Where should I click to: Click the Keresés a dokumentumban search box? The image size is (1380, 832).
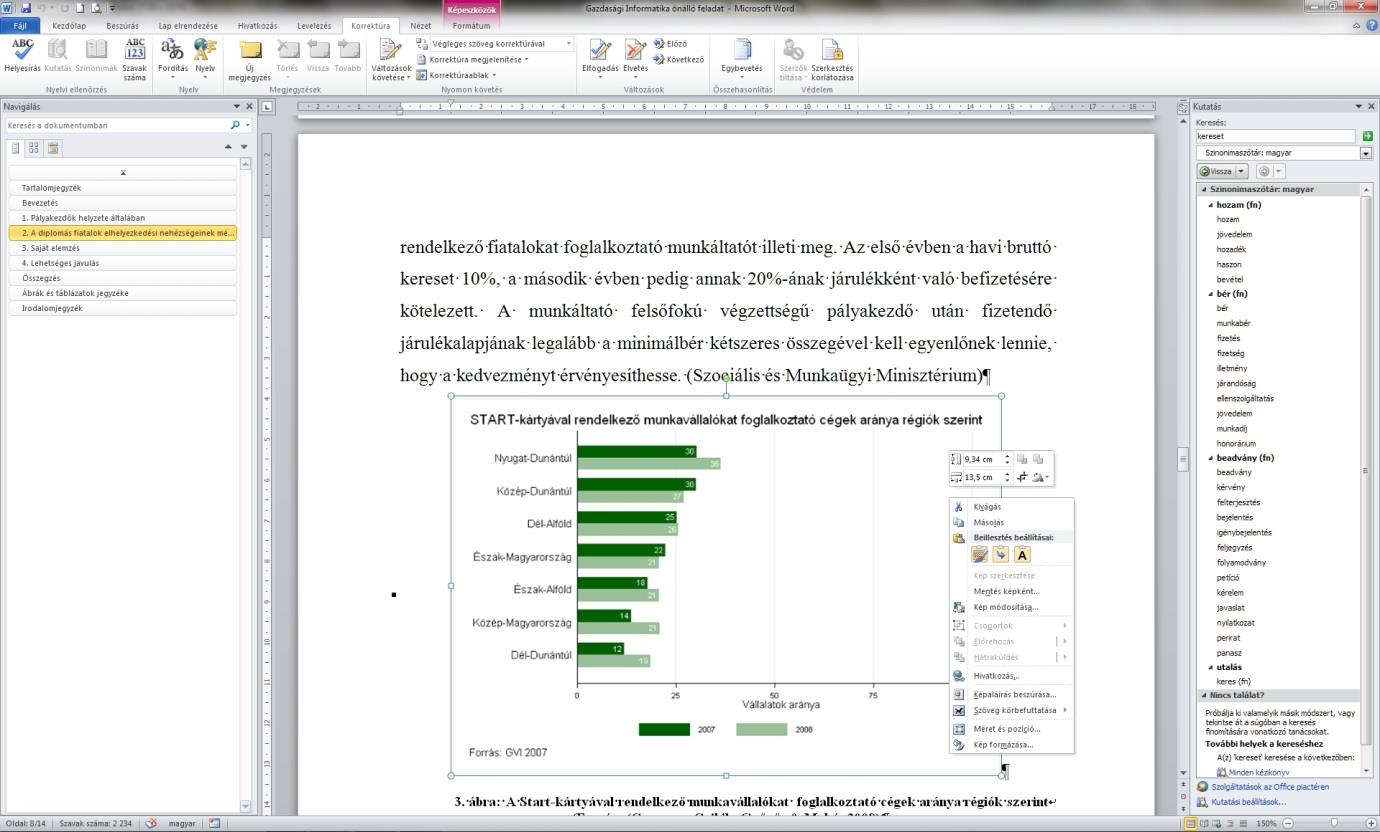pos(117,126)
